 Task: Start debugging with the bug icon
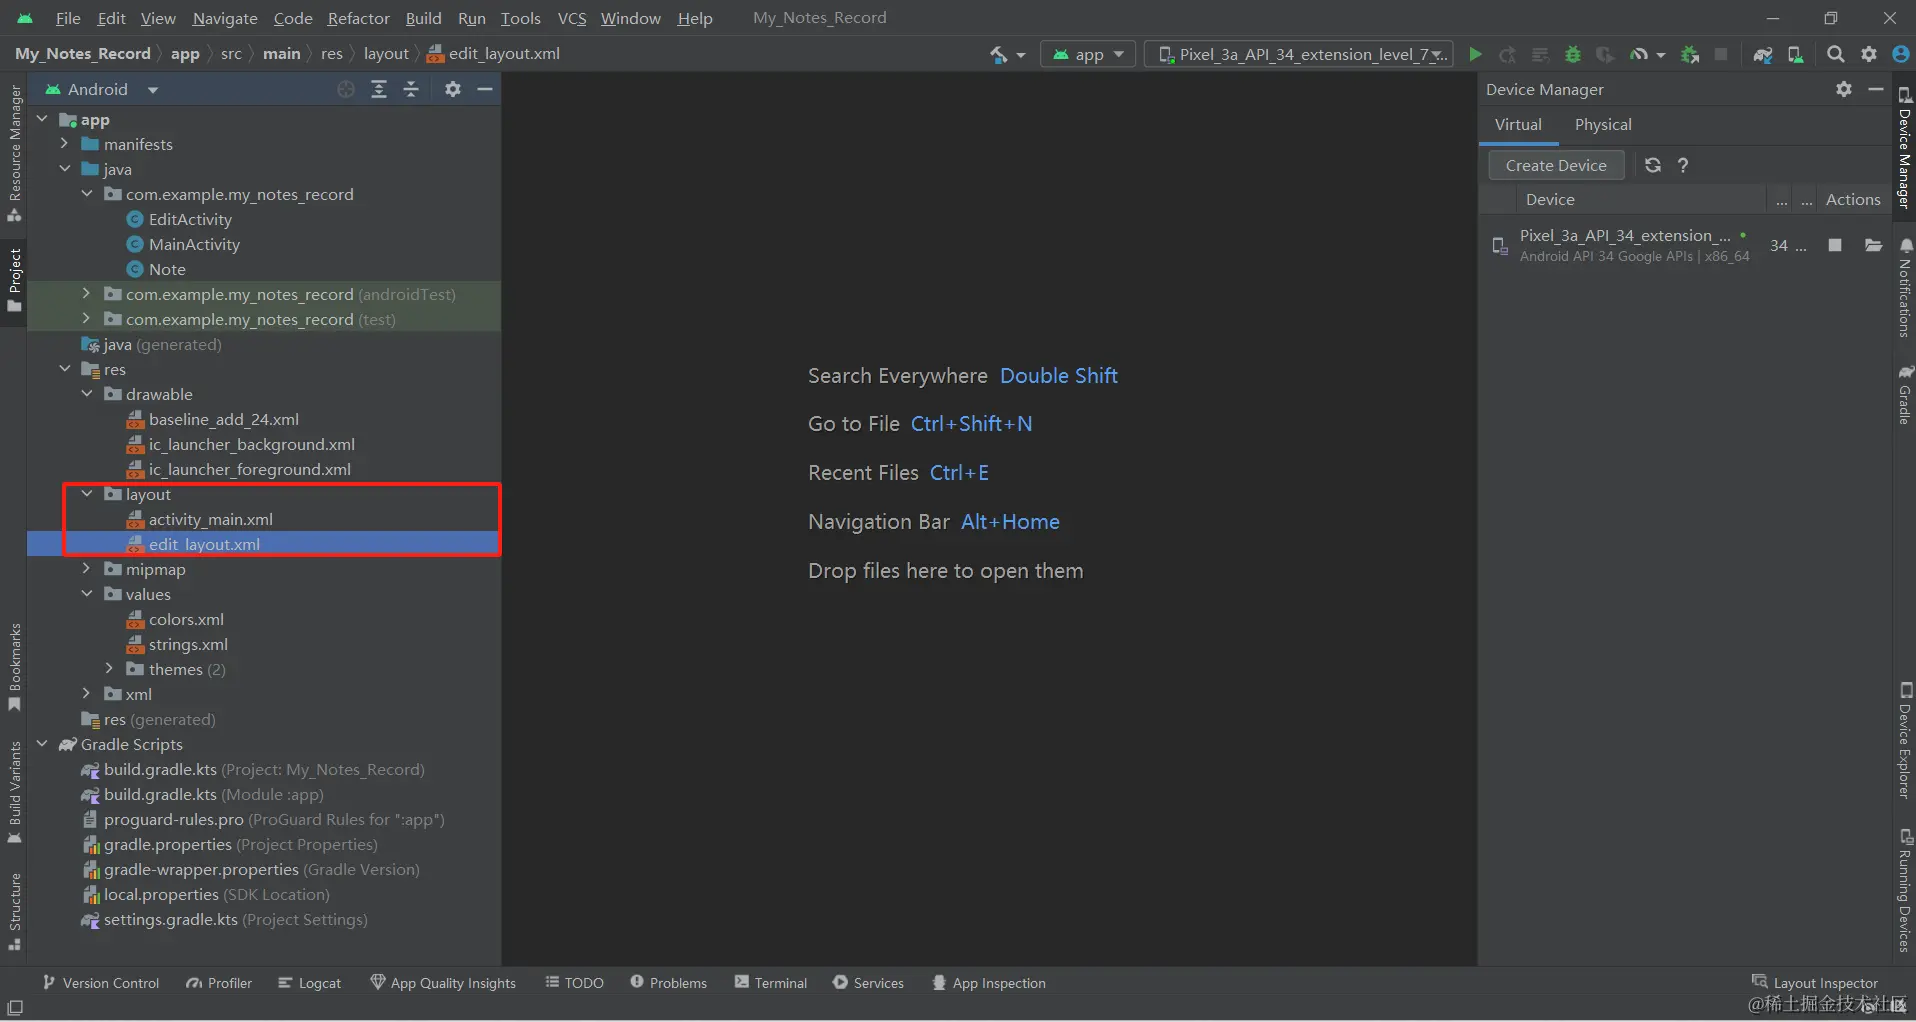coord(1573,54)
